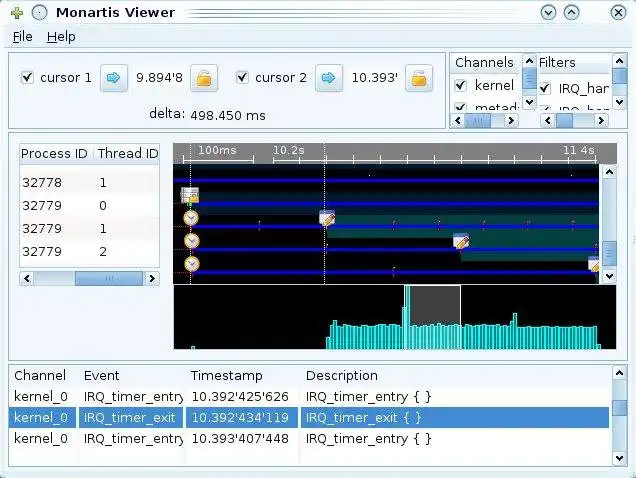Click the event list scroll up arrow
The height and width of the screenshot is (478, 636).
click(619, 372)
